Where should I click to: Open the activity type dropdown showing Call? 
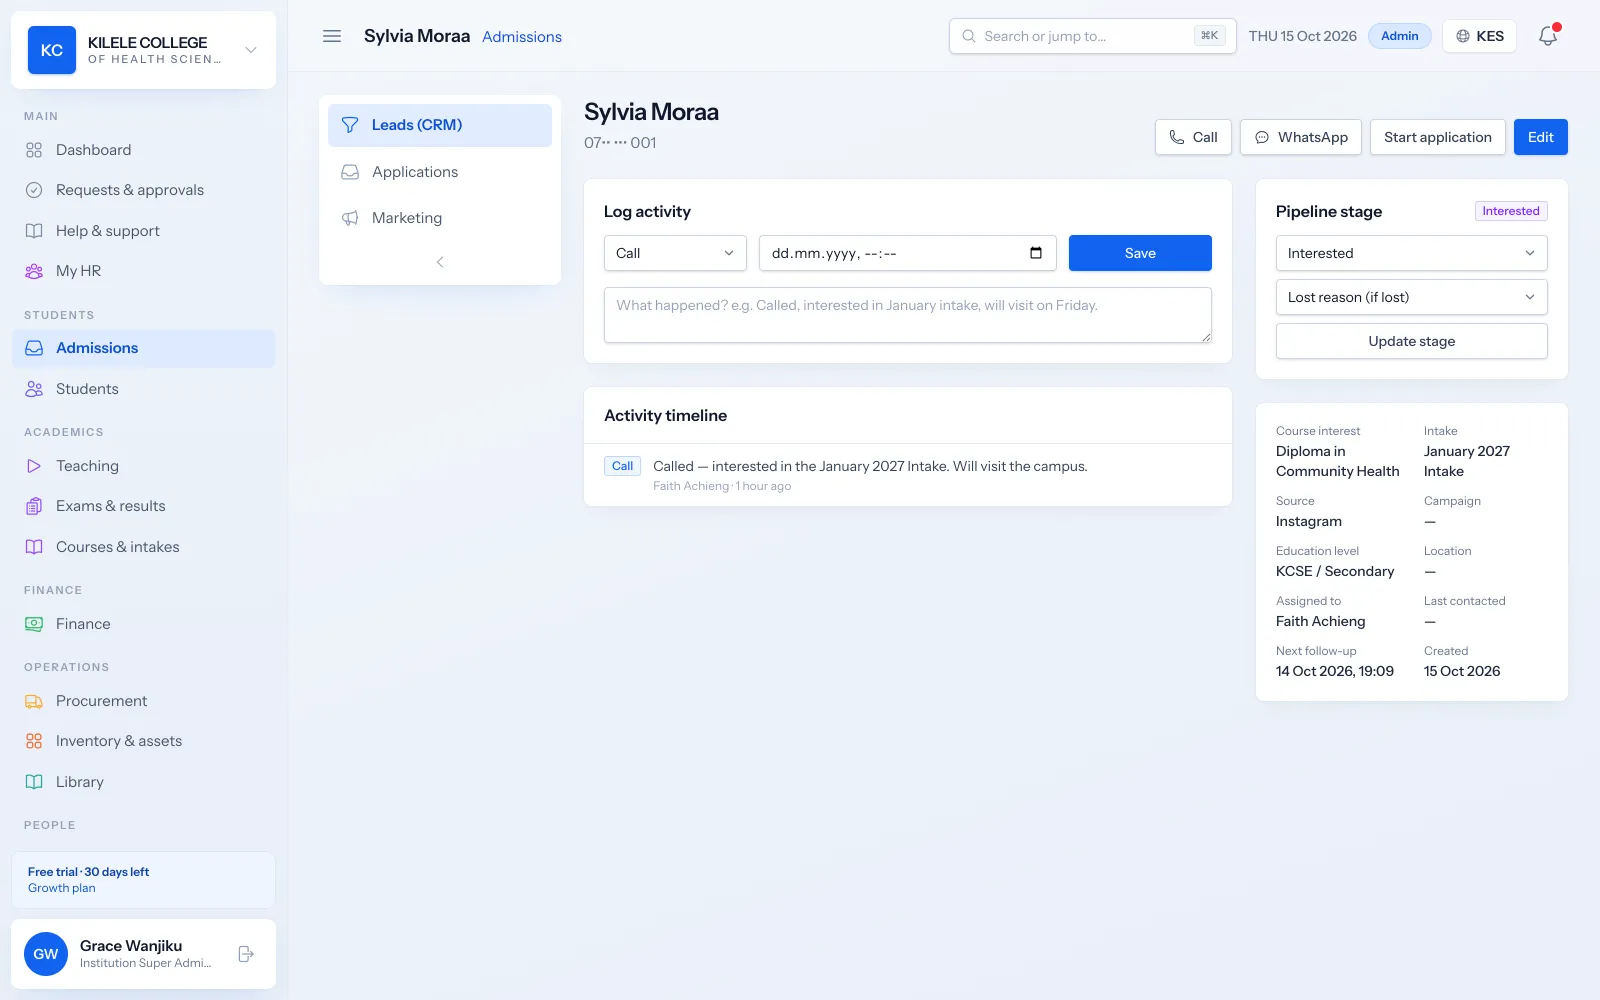pyautogui.click(x=675, y=253)
